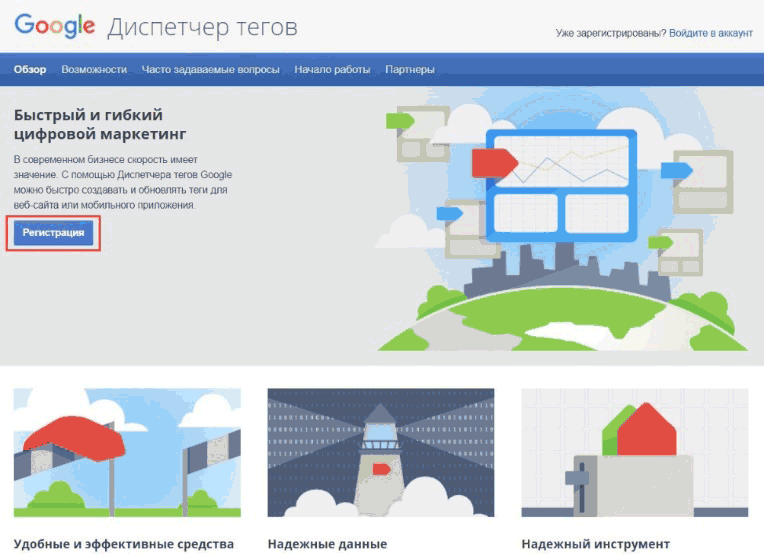Open the lighthouse data illustration

[381, 452]
